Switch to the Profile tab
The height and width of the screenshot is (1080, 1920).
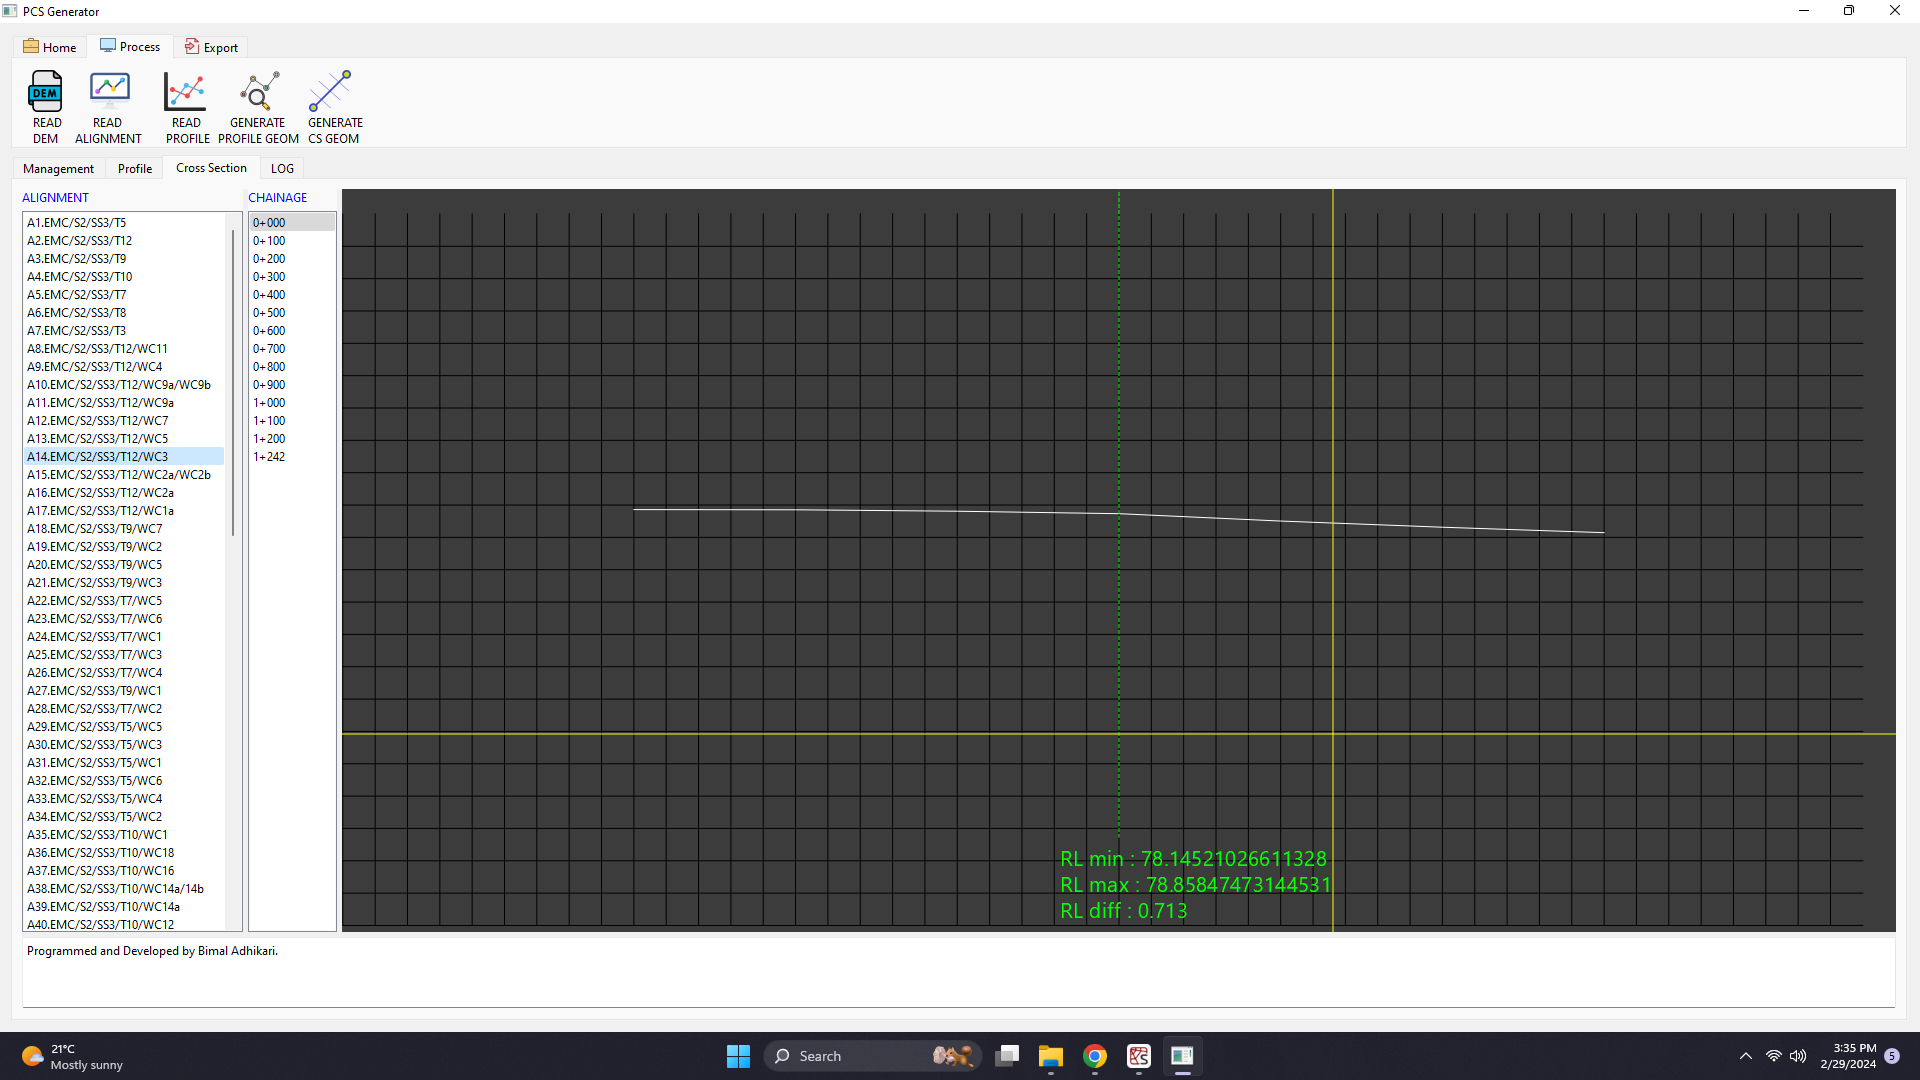[135, 168]
